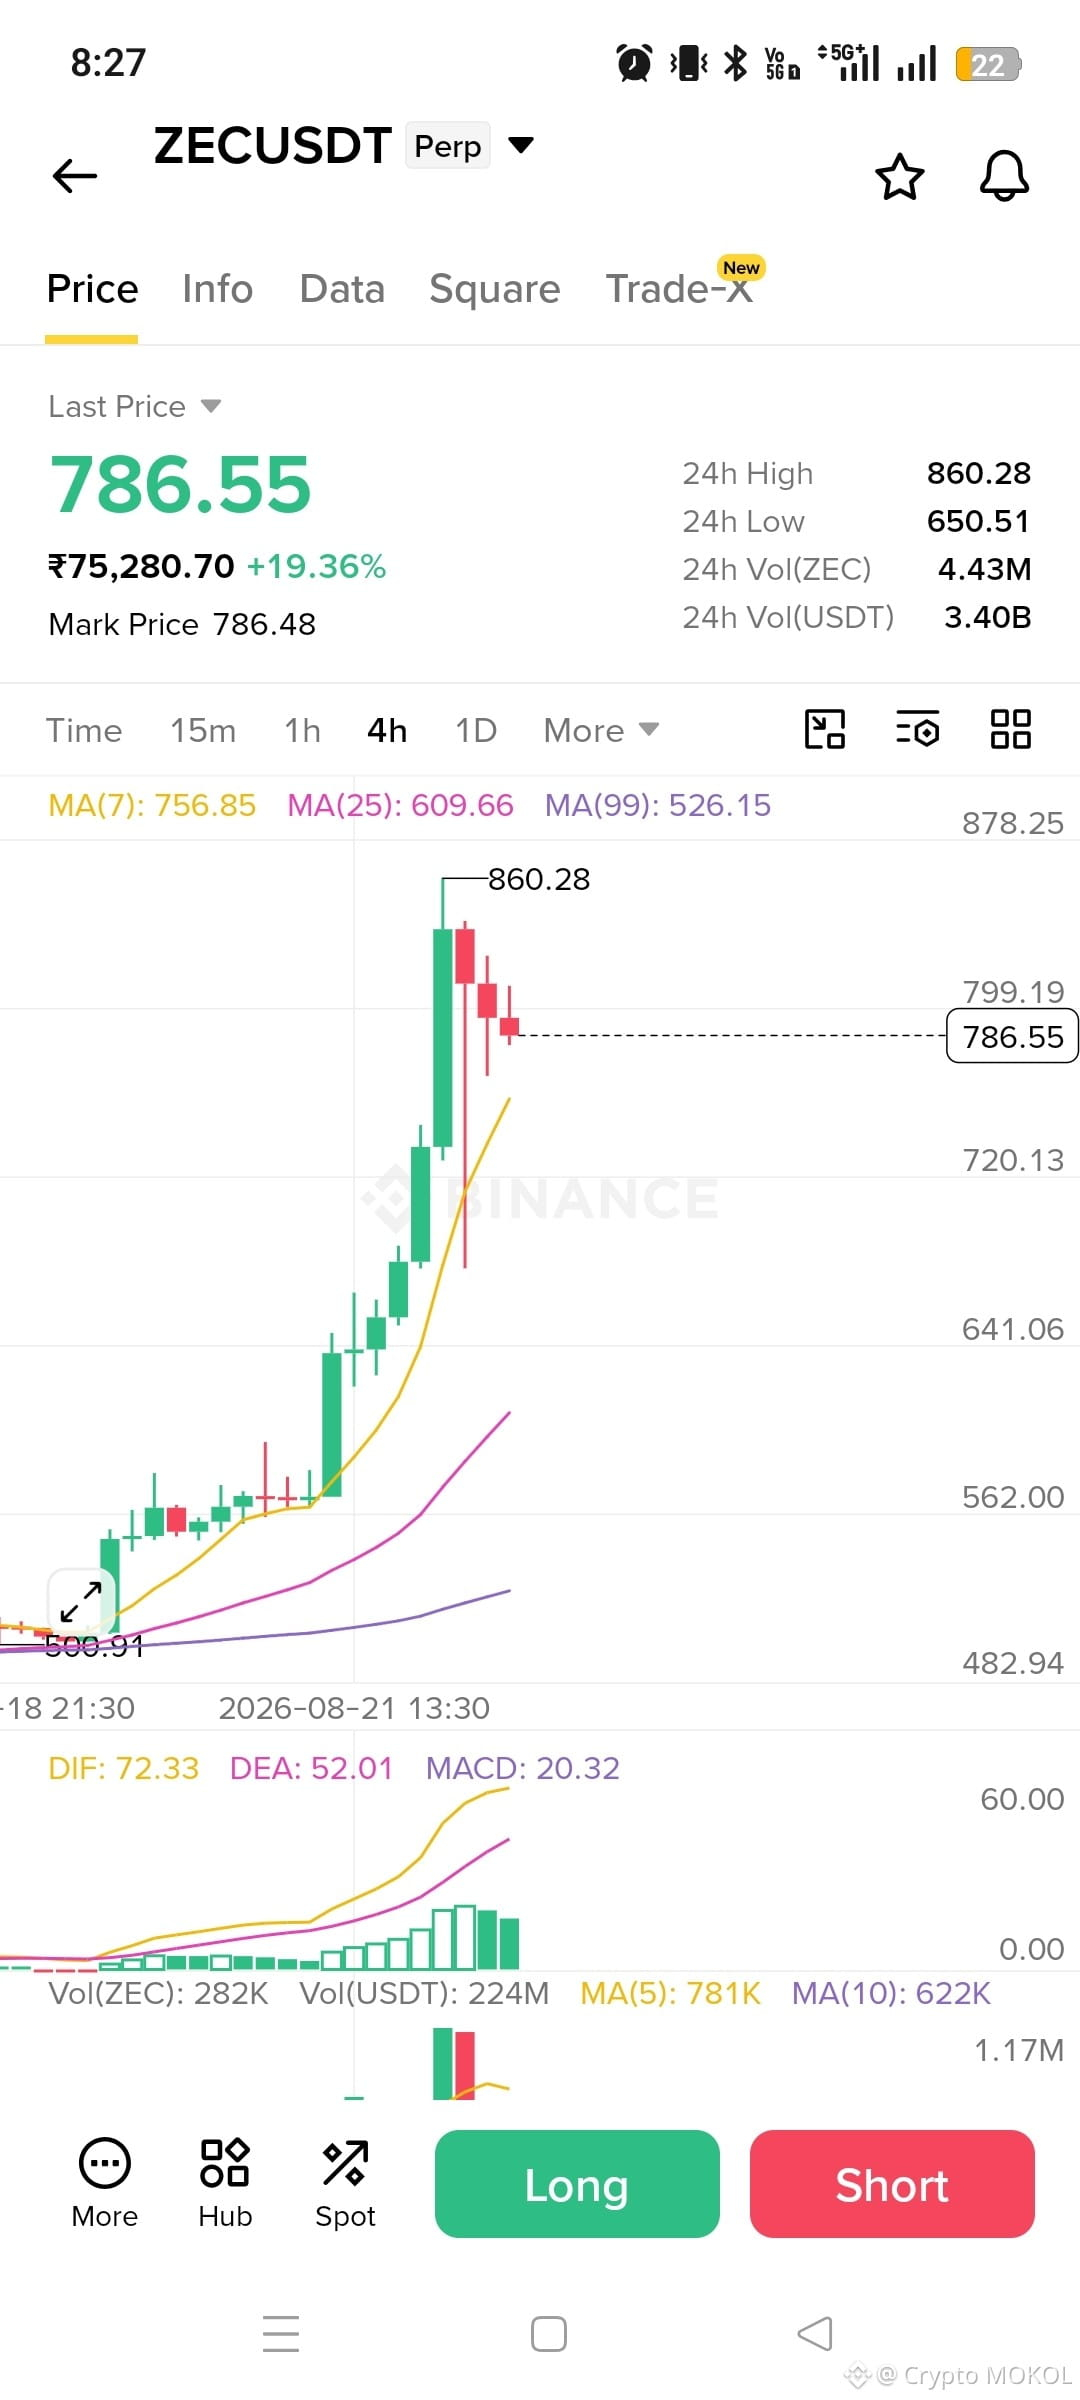This screenshot has width=1080, height=2400.
Task: Tap the Bluetooth status icon
Action: tap(736, 64)
